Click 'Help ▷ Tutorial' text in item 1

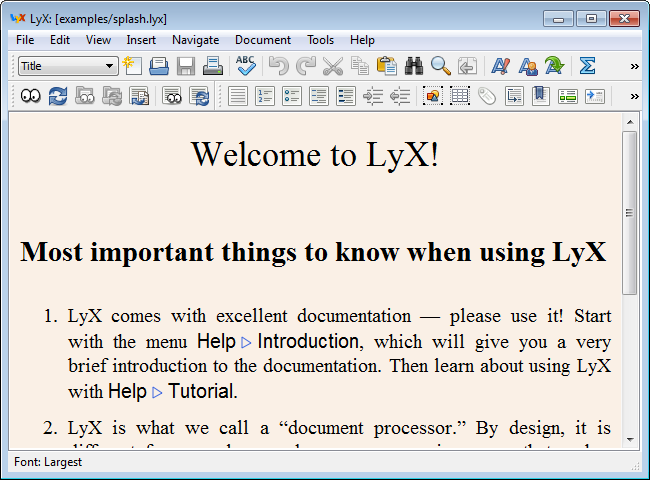pos(171,392)
